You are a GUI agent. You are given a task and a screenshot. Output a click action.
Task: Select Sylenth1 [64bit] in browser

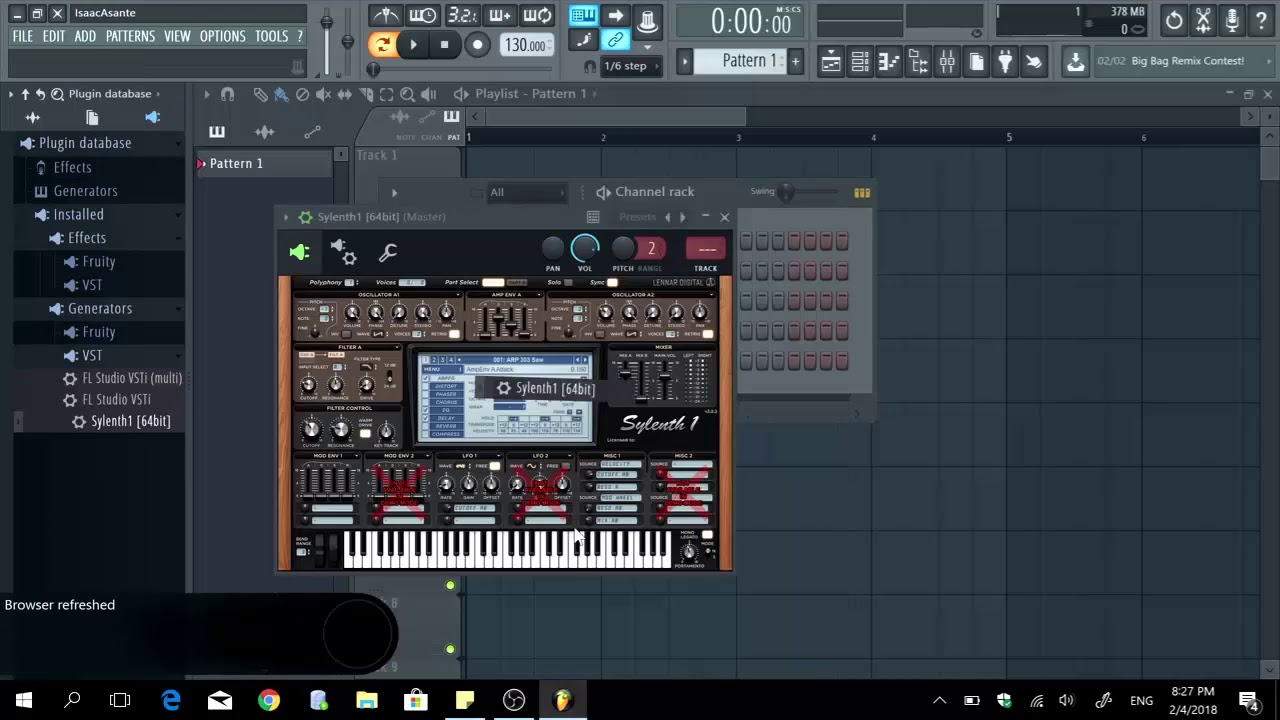(130, 421)
